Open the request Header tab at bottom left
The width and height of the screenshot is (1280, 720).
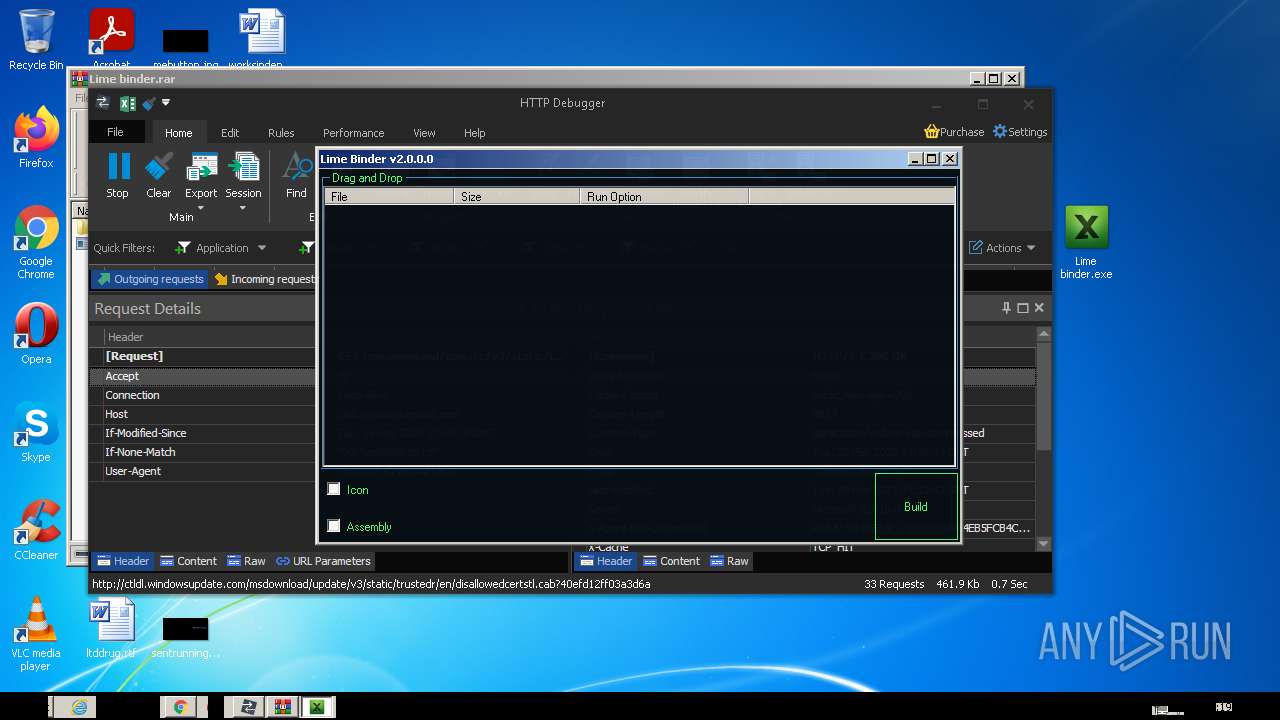click(x=122, y=561)
